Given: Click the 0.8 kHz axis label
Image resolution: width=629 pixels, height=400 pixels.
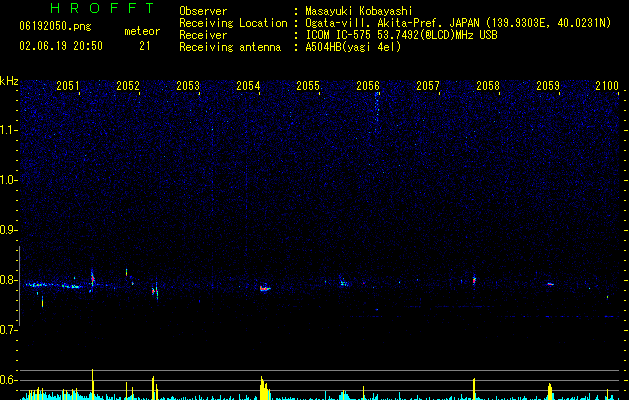Looking at the screenshot, I should (x=9, y=280).
